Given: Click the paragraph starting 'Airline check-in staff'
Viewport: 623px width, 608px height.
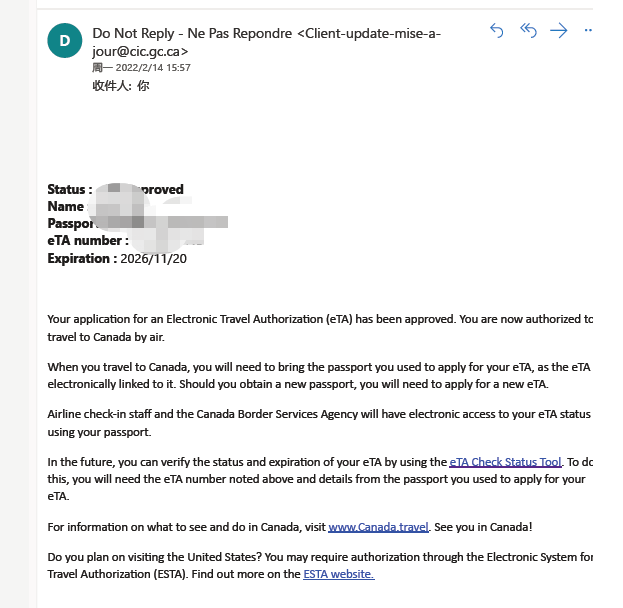Looking at the screenshot, I should (x=319, y=423).
